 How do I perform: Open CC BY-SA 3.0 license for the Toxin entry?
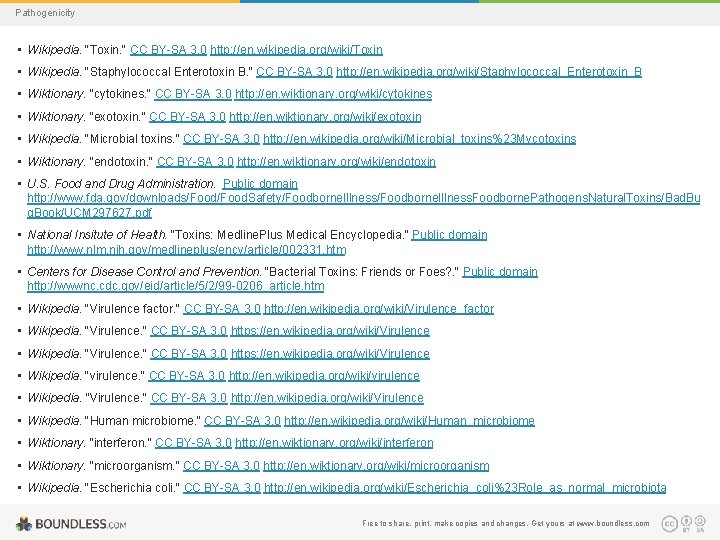pyautogui.click(x=168, y=50)
